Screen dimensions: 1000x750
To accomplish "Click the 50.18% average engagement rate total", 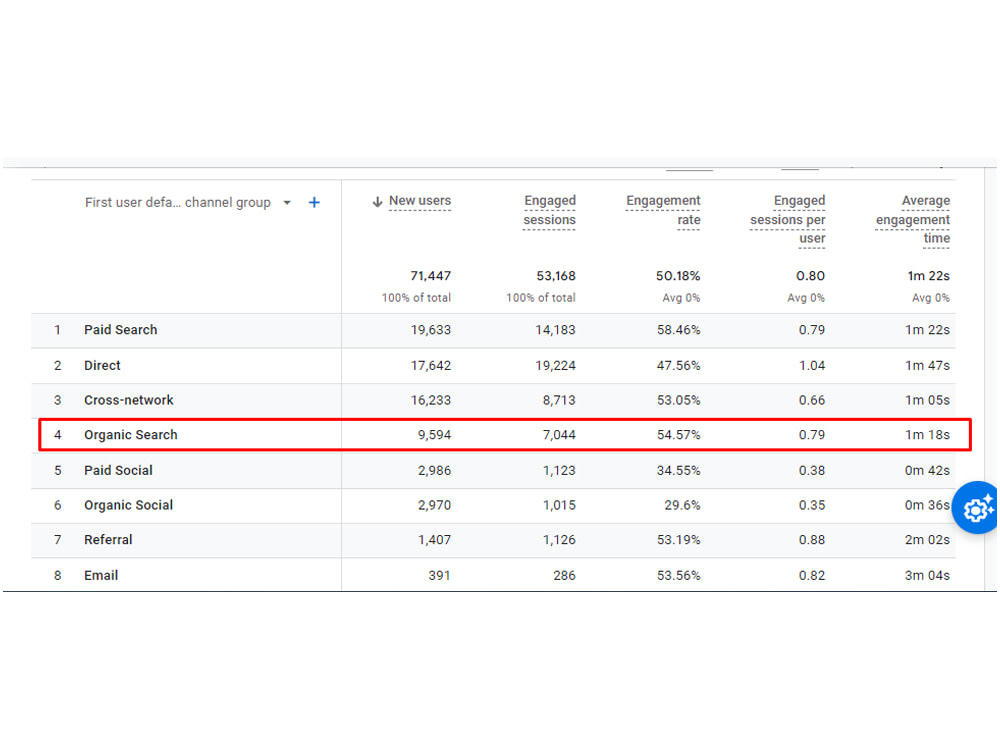I will 678,276.
